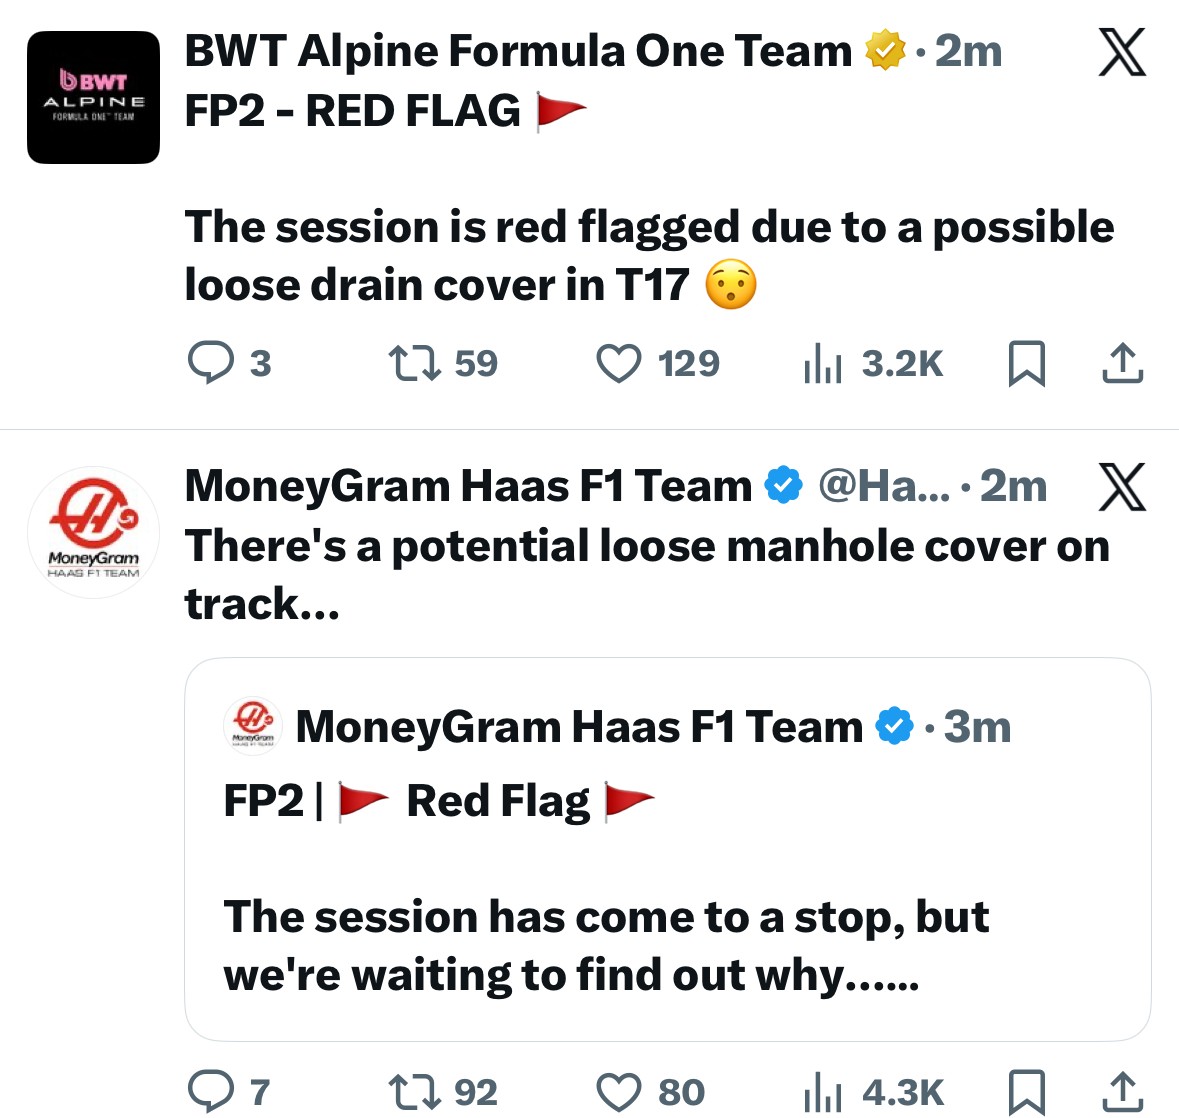This screenshot has width=1179, height=1118.
Task: Open BWT Alpine profile picture
Action: [x=93, y=97]
